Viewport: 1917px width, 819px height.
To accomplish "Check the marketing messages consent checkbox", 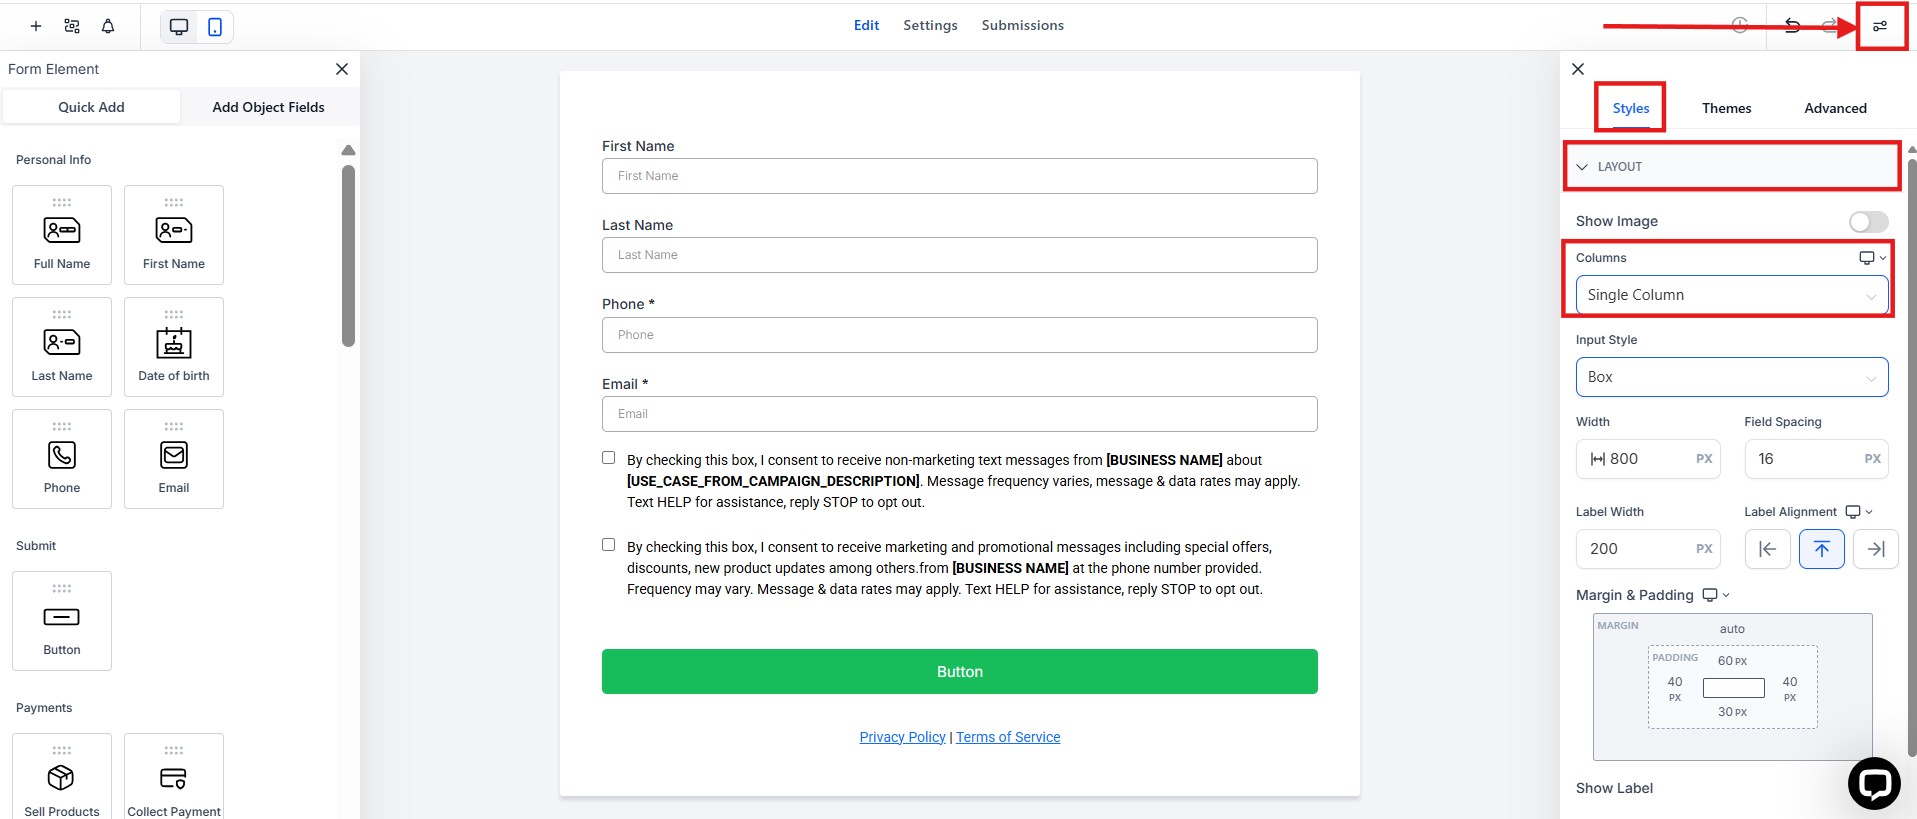I will click(609, 545).
